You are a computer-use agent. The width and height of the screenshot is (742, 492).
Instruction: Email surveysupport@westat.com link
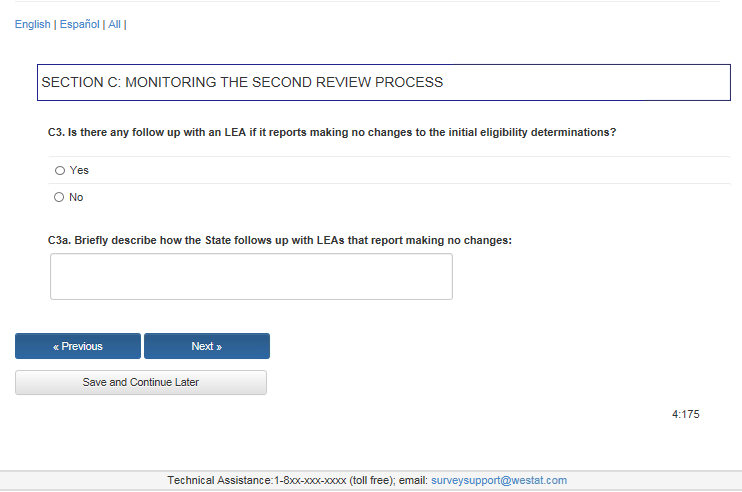(x=499, y=480)
